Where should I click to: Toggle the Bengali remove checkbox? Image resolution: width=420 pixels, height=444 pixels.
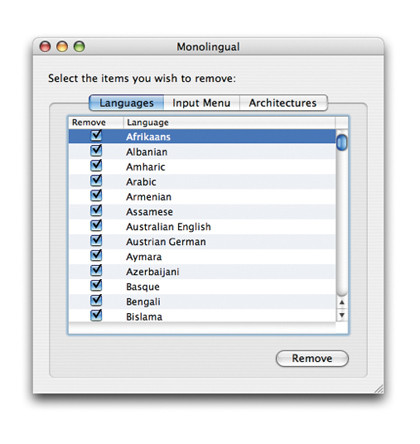[96, 301]
